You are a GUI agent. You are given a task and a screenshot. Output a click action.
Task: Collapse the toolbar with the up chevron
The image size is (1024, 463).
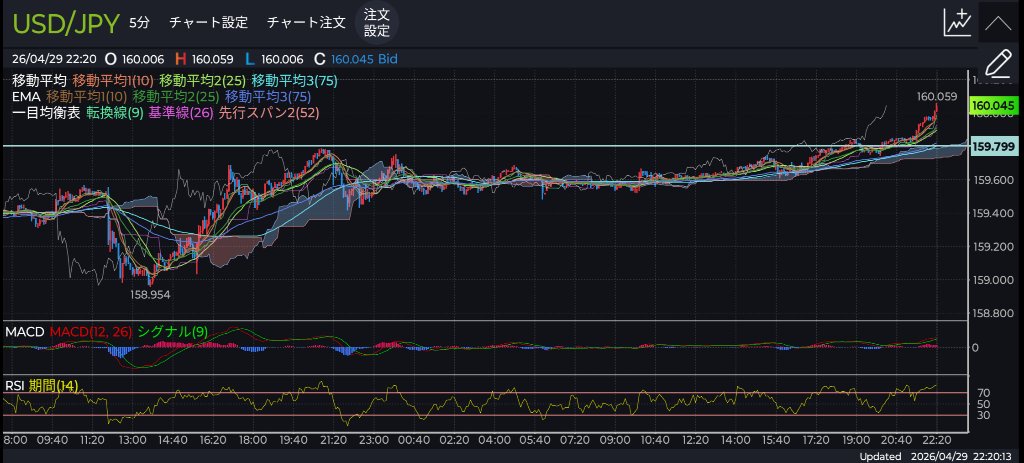click(x=997, y=22)
